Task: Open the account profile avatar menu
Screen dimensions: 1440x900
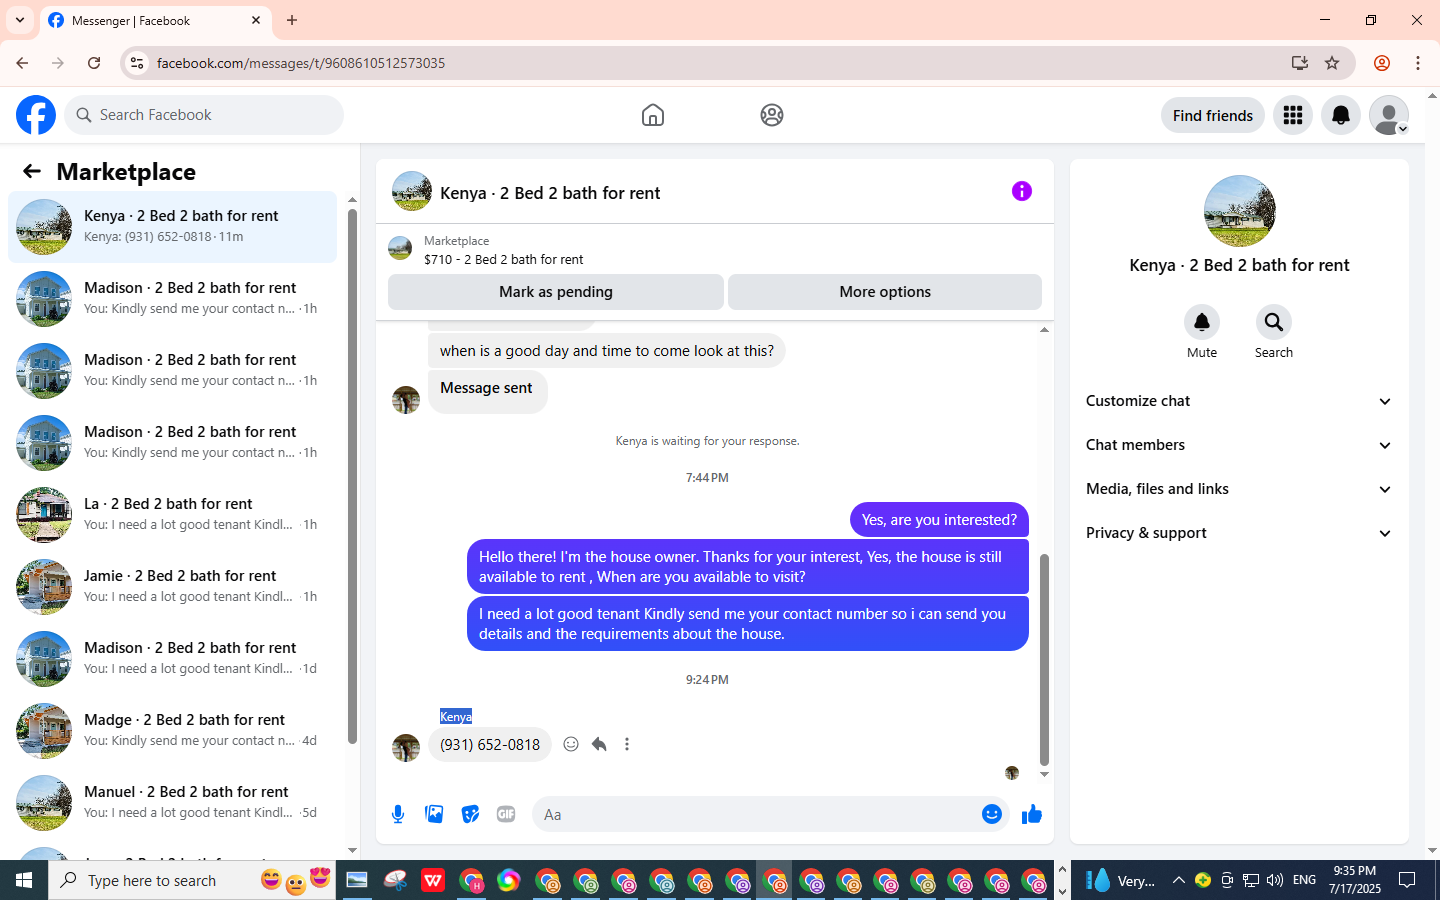Action: [x=1389, y=115]
